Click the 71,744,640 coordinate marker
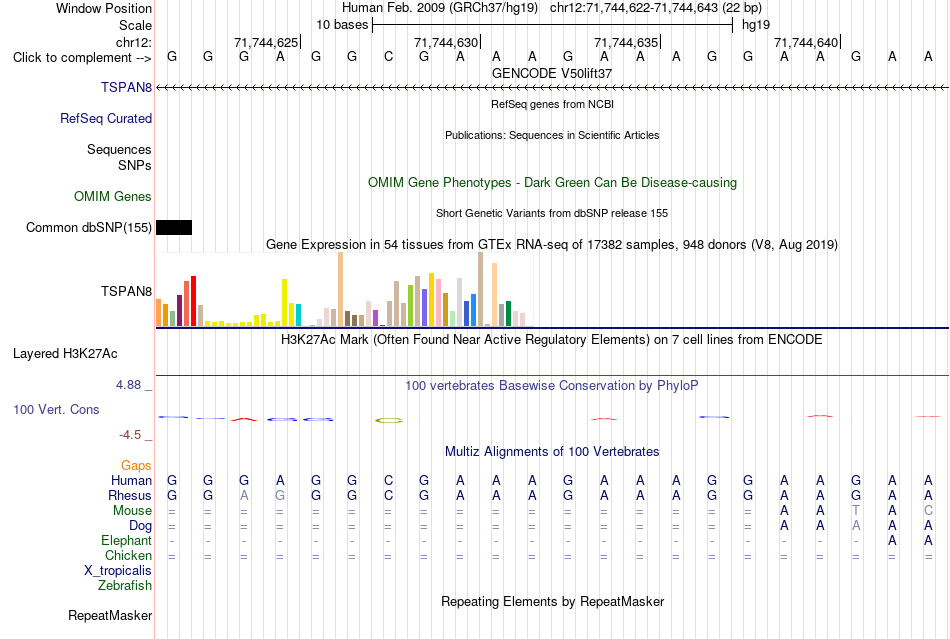The height and width of the screenshot is (639, 950). tap(806, 42)
